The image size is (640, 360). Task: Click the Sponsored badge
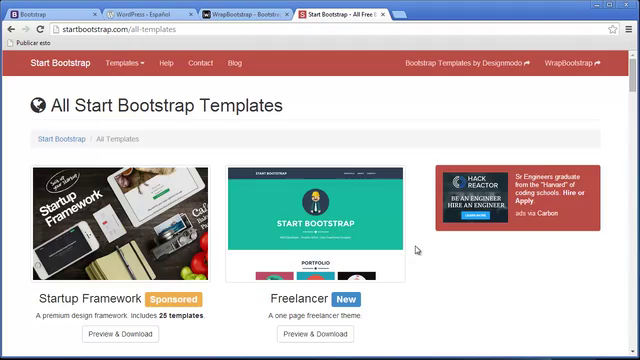[173, 299]
